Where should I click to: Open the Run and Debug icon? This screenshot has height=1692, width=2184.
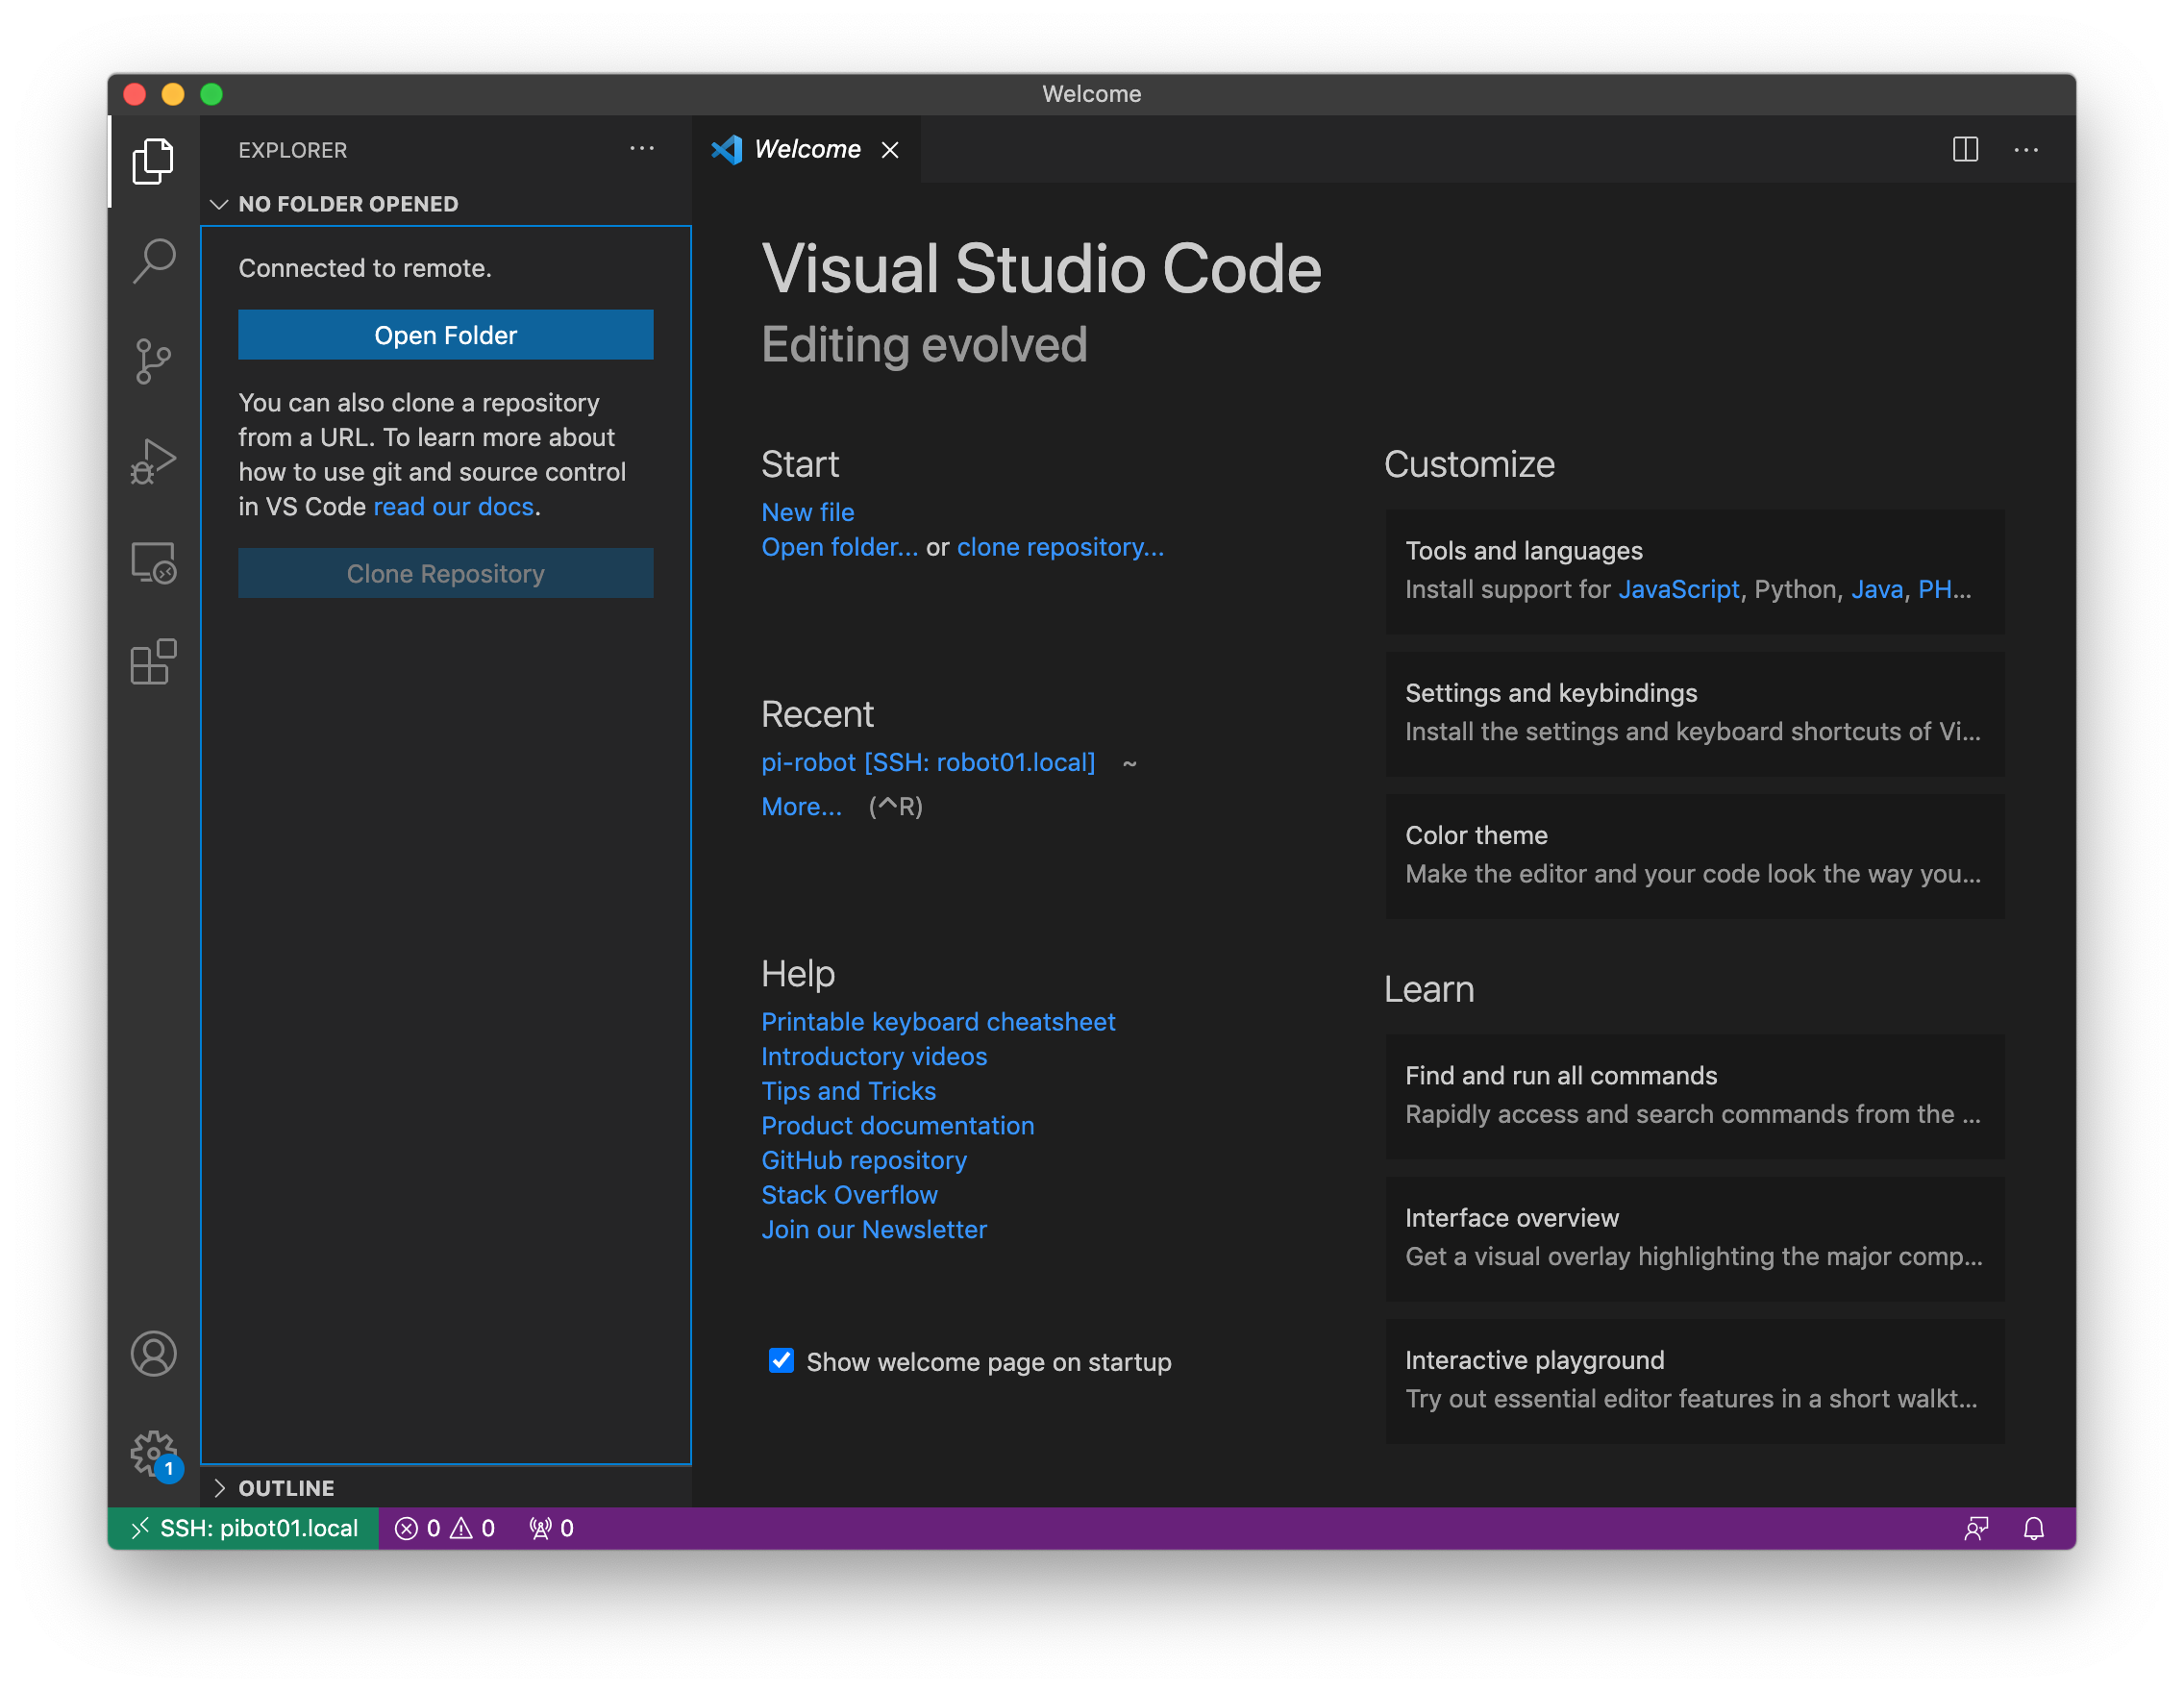tap(154, 458)
